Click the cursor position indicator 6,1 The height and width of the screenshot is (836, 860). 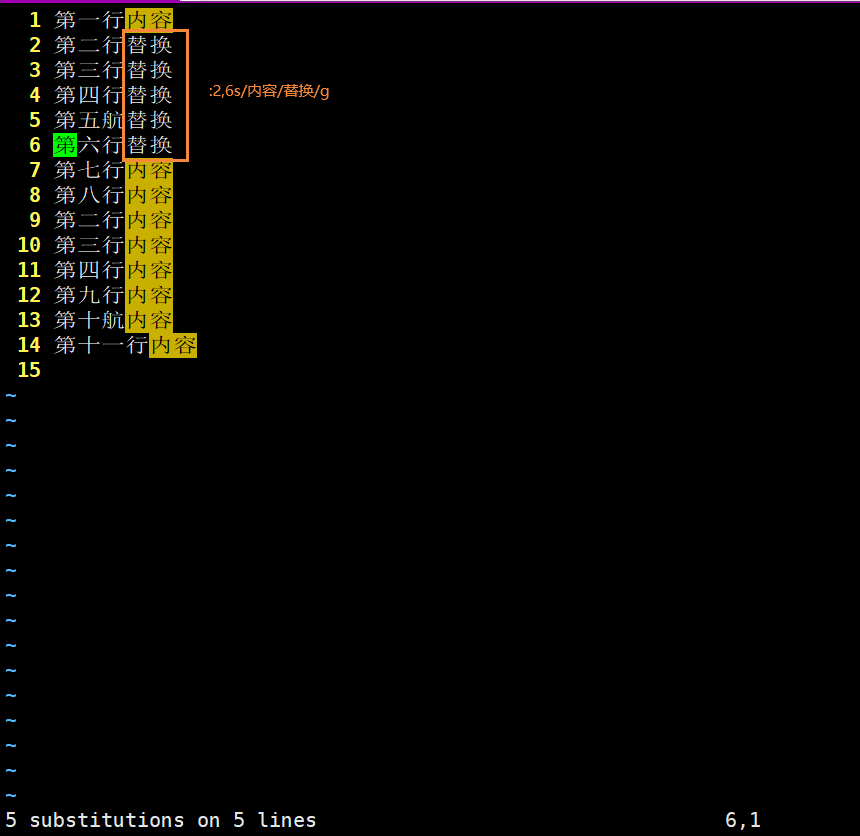point(743,820)
